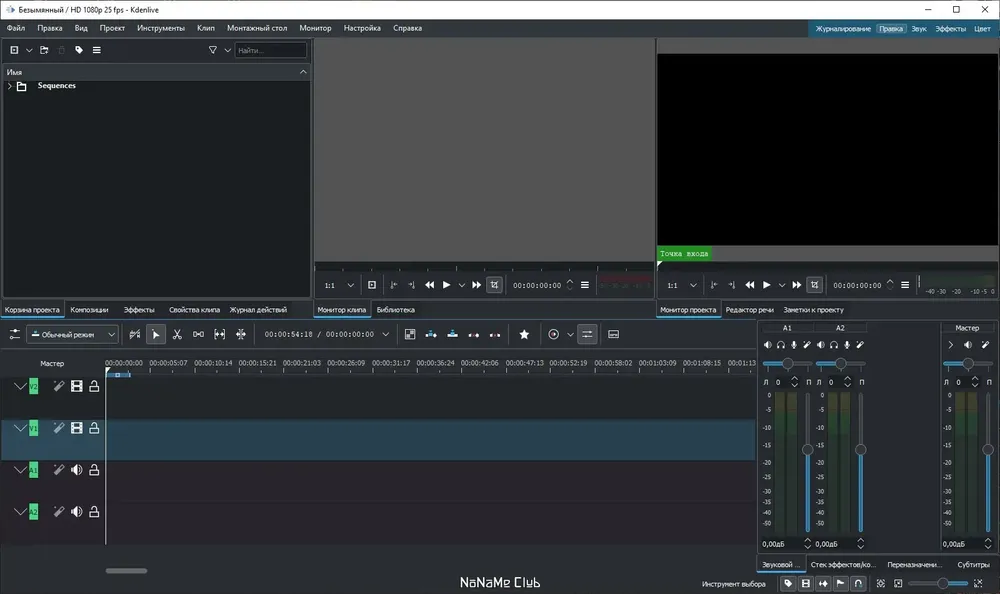Click the add clip icon in project bin
Screen dimensions: 1000x594
[14, 50]
